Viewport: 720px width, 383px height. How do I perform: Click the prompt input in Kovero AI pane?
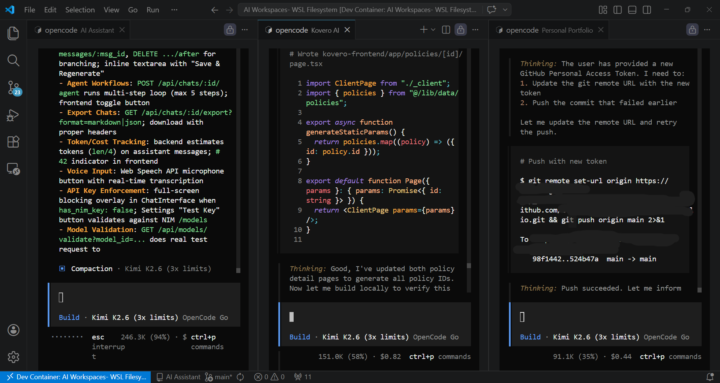[x=375, y=317]
